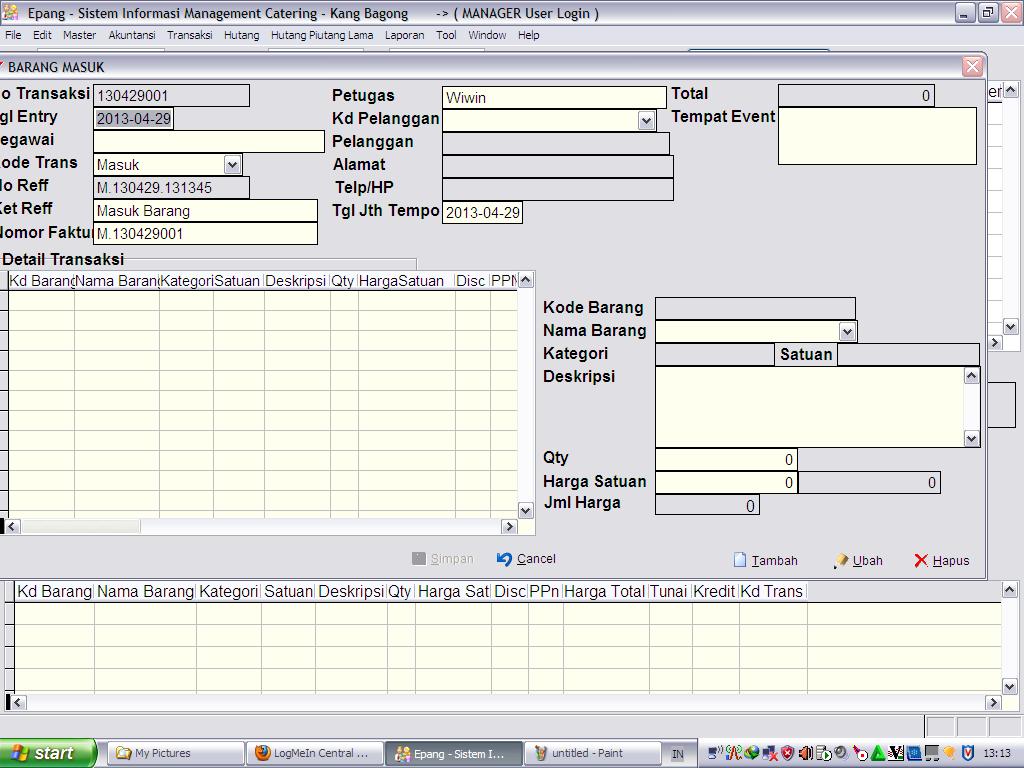Expand the Nama Barang combo box

click(847, 331)
